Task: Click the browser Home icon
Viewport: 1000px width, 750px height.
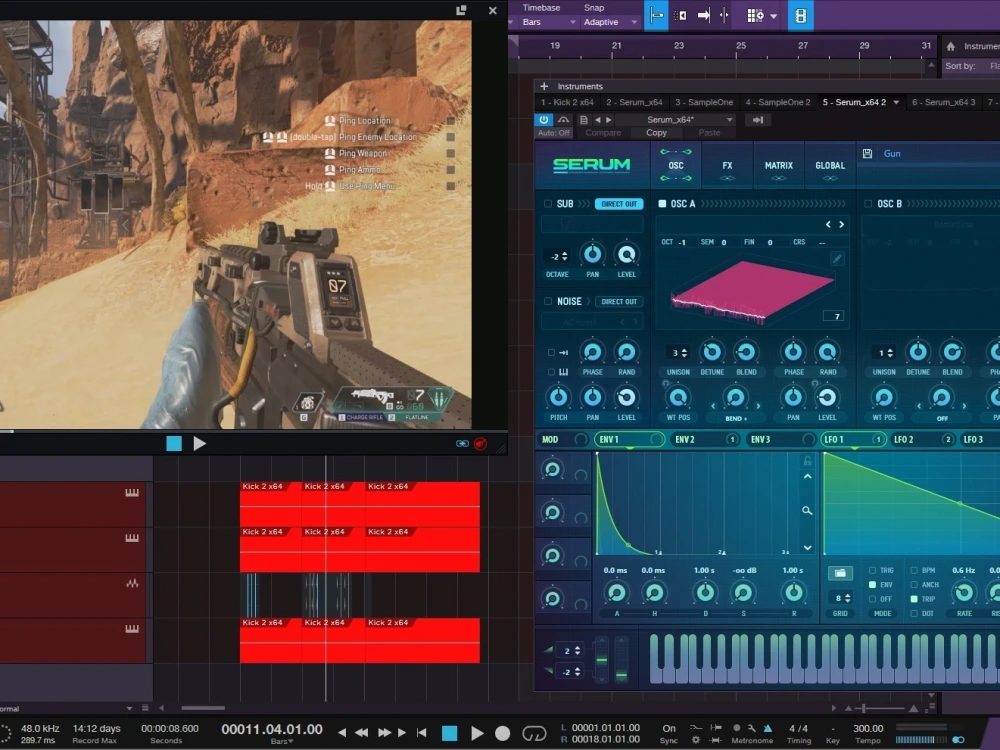Action: (950, 46)
